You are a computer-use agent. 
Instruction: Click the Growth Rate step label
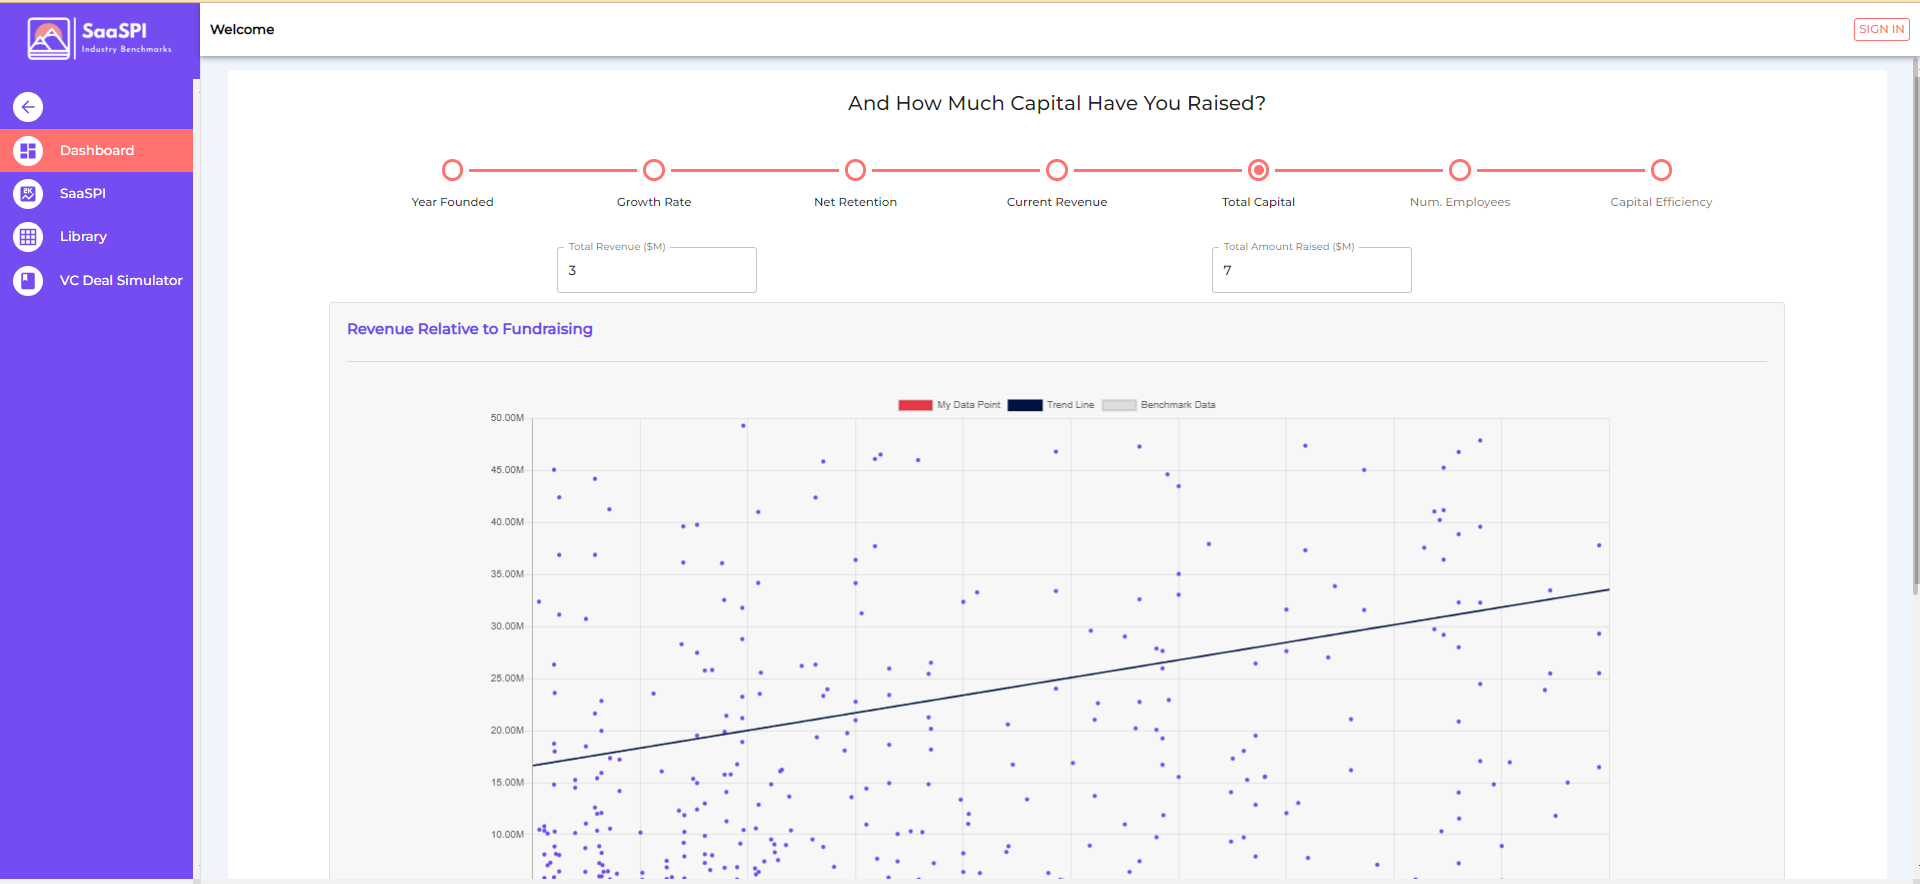coord(654,202)
